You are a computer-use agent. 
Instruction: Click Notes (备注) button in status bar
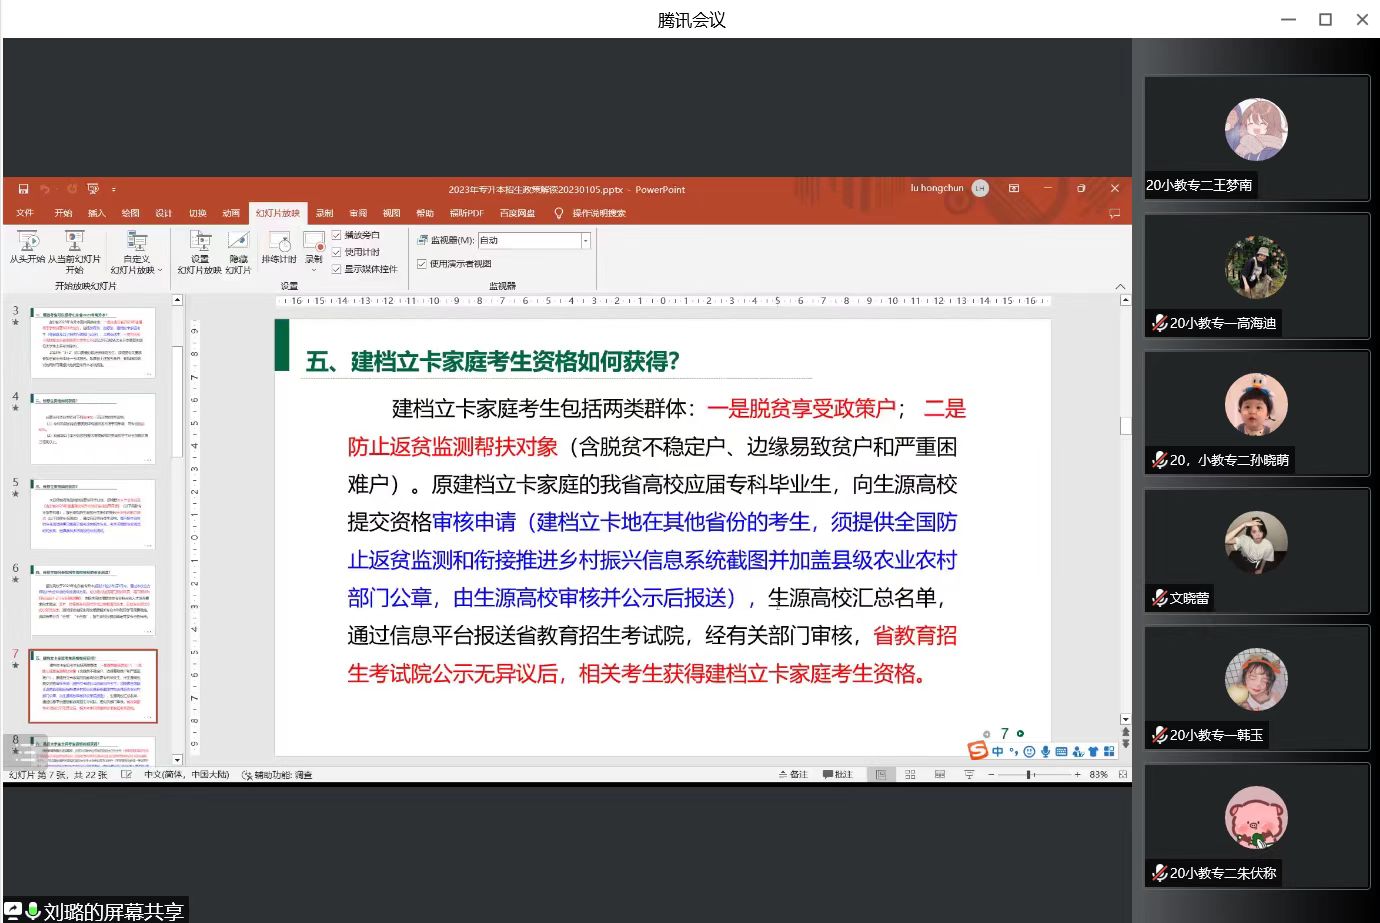tap(793, 775)
